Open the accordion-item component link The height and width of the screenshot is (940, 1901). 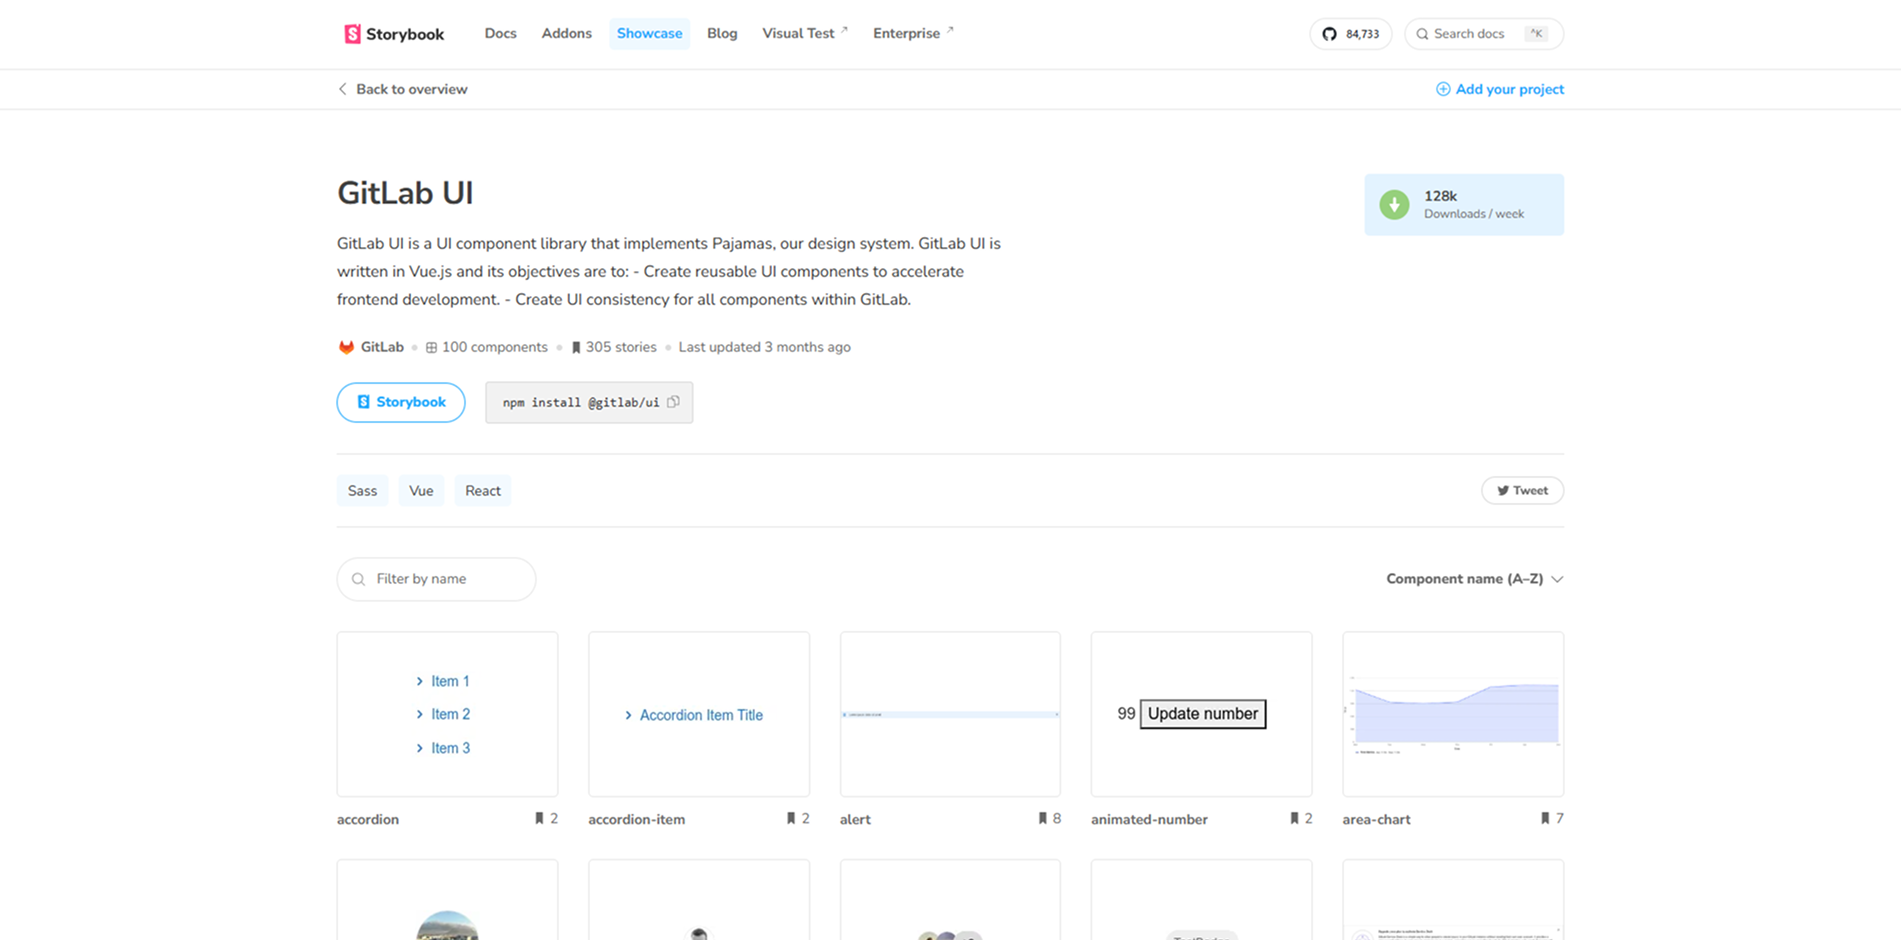(x=637, y=819)
